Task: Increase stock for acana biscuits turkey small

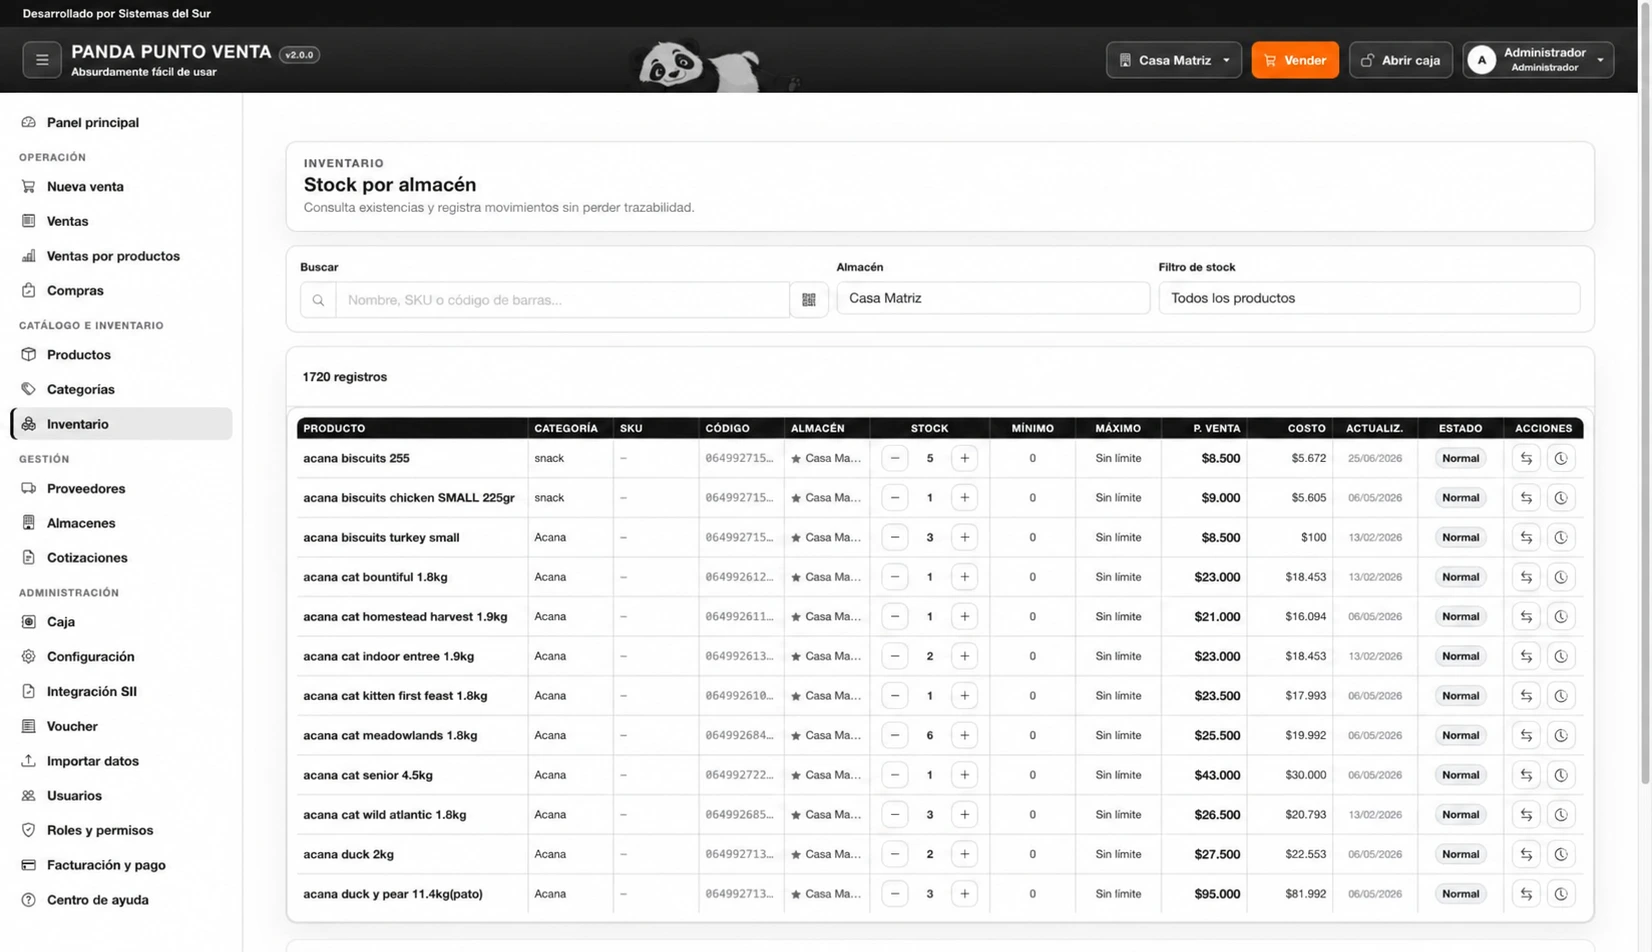Action: coord(964,537)
